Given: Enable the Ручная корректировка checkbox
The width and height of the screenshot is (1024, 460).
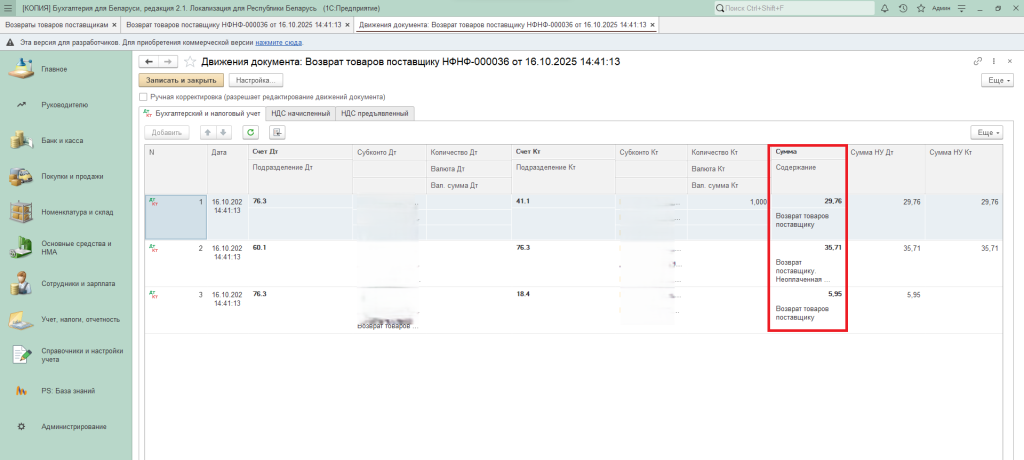Looking at the screenshot, I should click(144, 97).
